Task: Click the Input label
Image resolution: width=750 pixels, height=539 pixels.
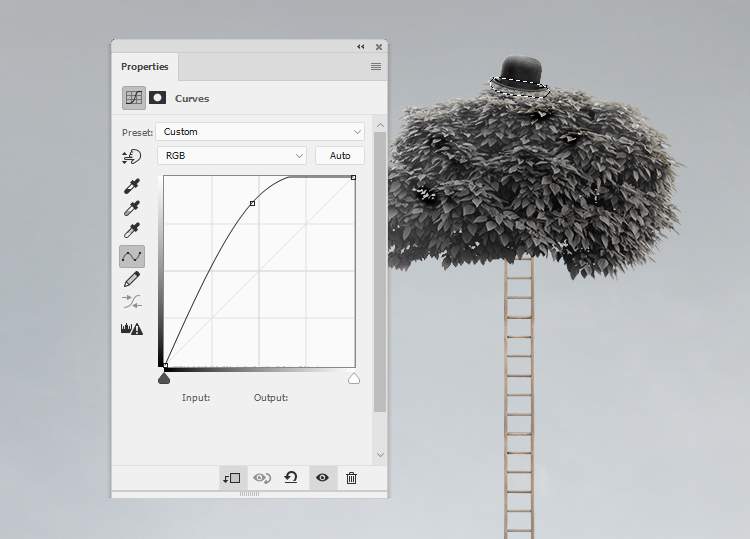Action: pyautogui.click(x=196, y=397)
